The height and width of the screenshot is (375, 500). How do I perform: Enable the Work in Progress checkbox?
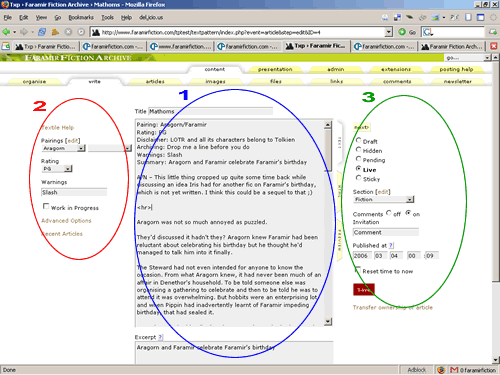coord(46,206)
